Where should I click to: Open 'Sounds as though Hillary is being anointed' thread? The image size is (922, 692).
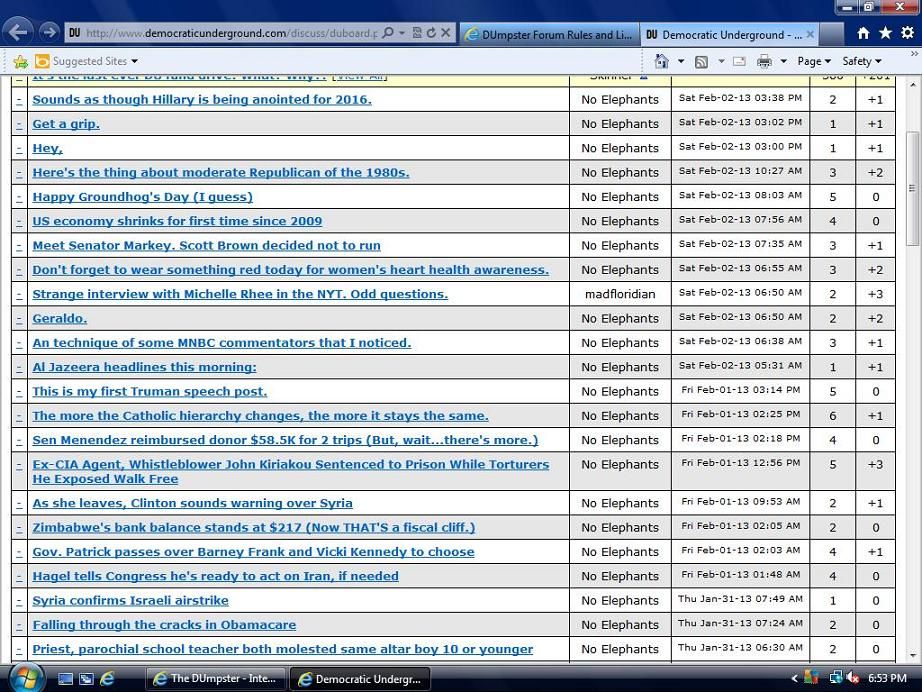pyautogui.click(x=202, y=99)
